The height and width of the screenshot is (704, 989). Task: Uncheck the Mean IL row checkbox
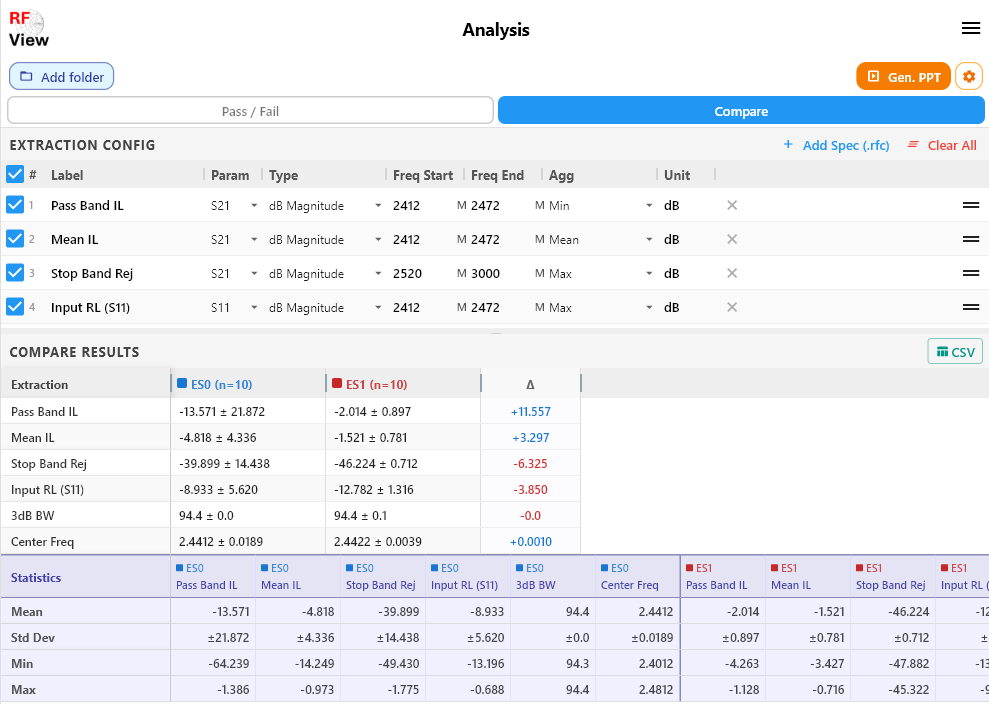click(x=15, y=238)
